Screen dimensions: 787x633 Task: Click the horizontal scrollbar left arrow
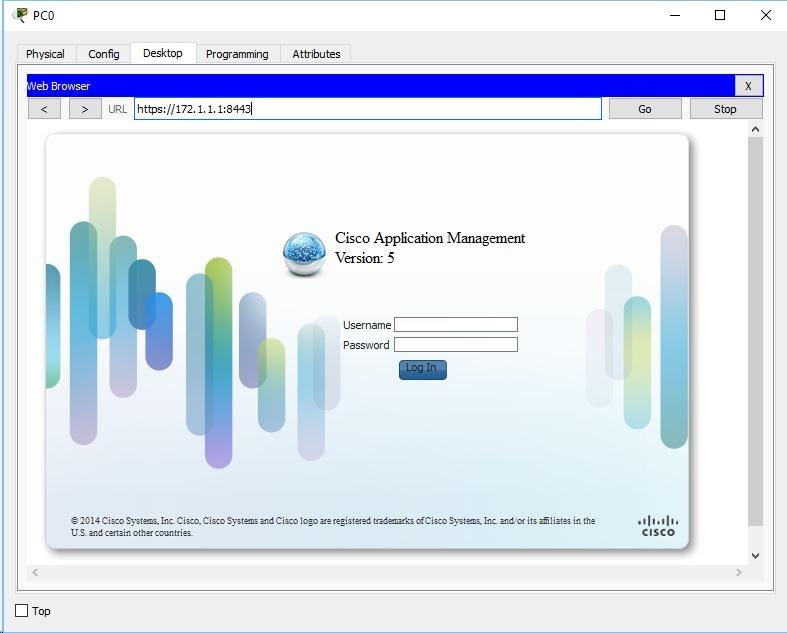click(35, 572)
